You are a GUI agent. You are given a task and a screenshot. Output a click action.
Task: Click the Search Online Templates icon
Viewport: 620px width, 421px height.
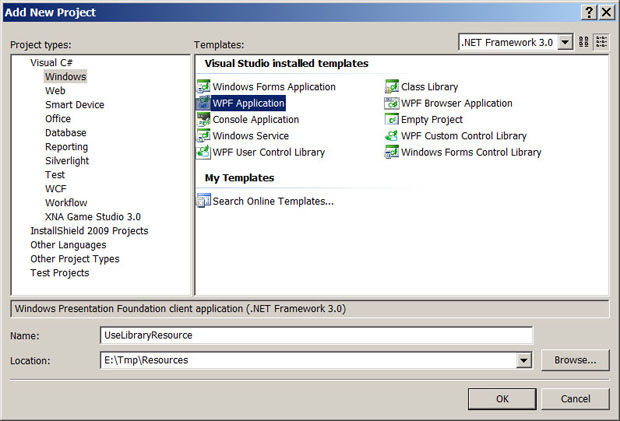[204, 201]
